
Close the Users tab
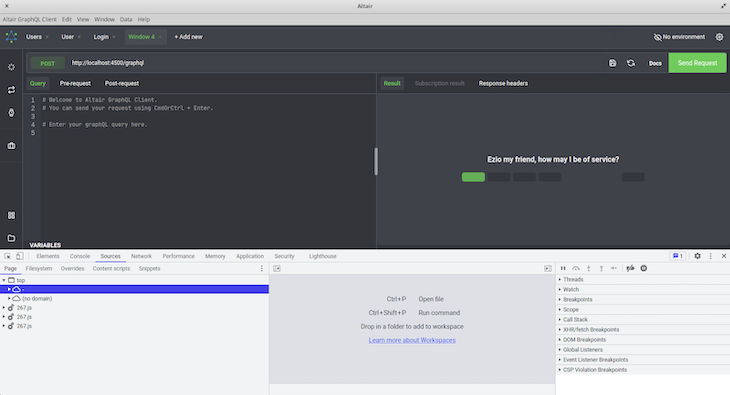[x=47, y=37]
